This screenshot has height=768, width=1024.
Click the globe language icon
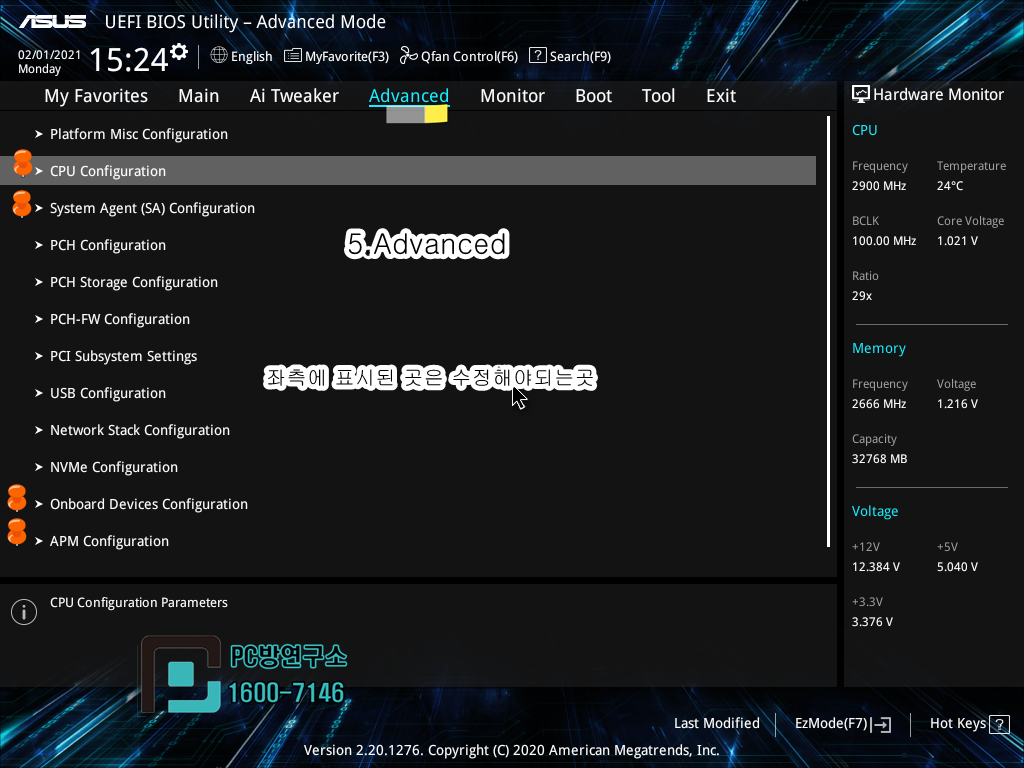219,55
